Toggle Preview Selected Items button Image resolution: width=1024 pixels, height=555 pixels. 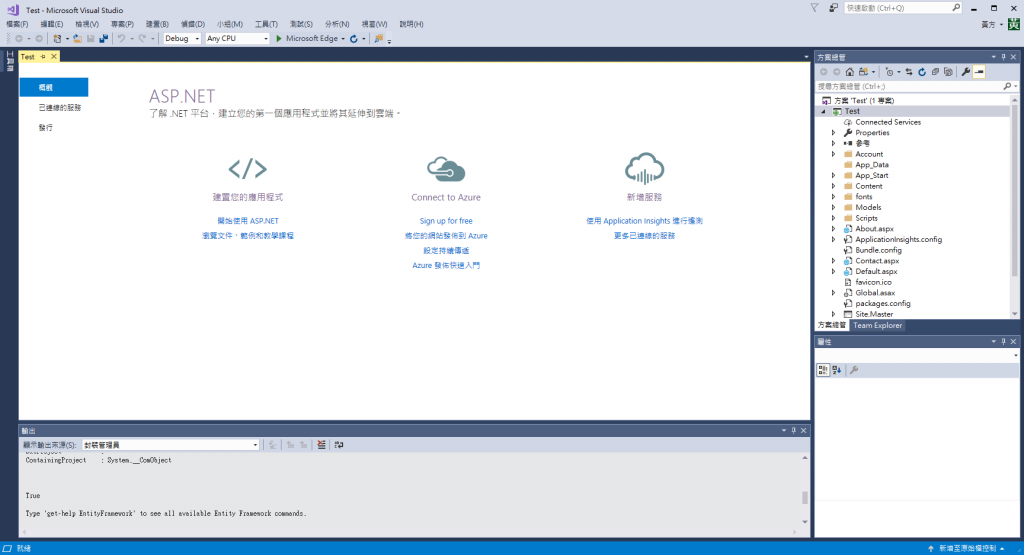[979, 72]
